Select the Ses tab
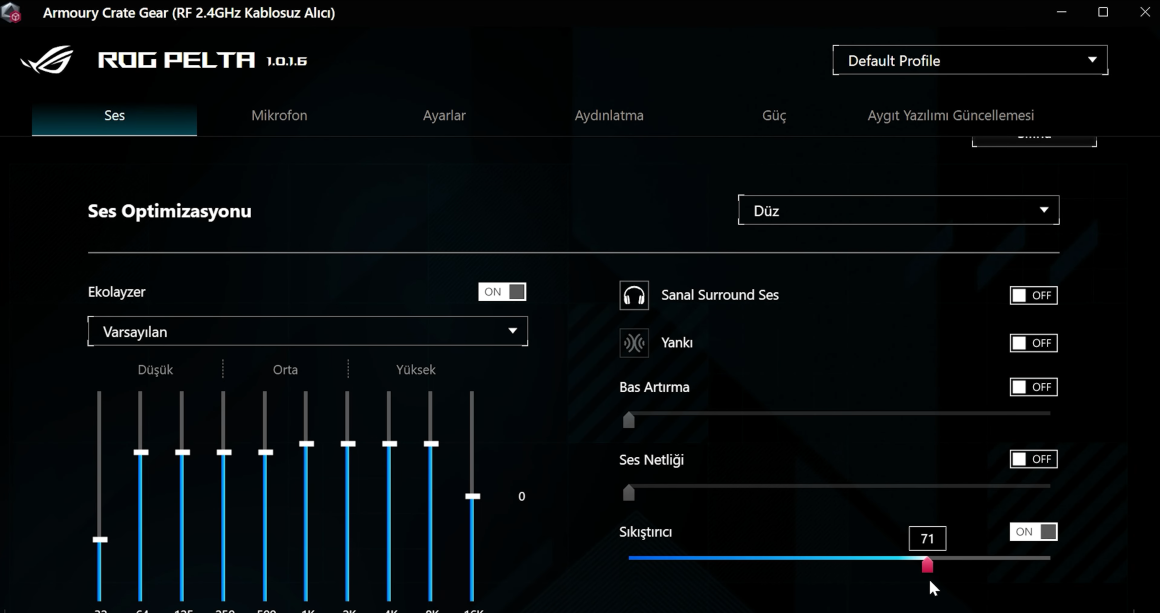Screen dimensions: 1160x613 114,115
